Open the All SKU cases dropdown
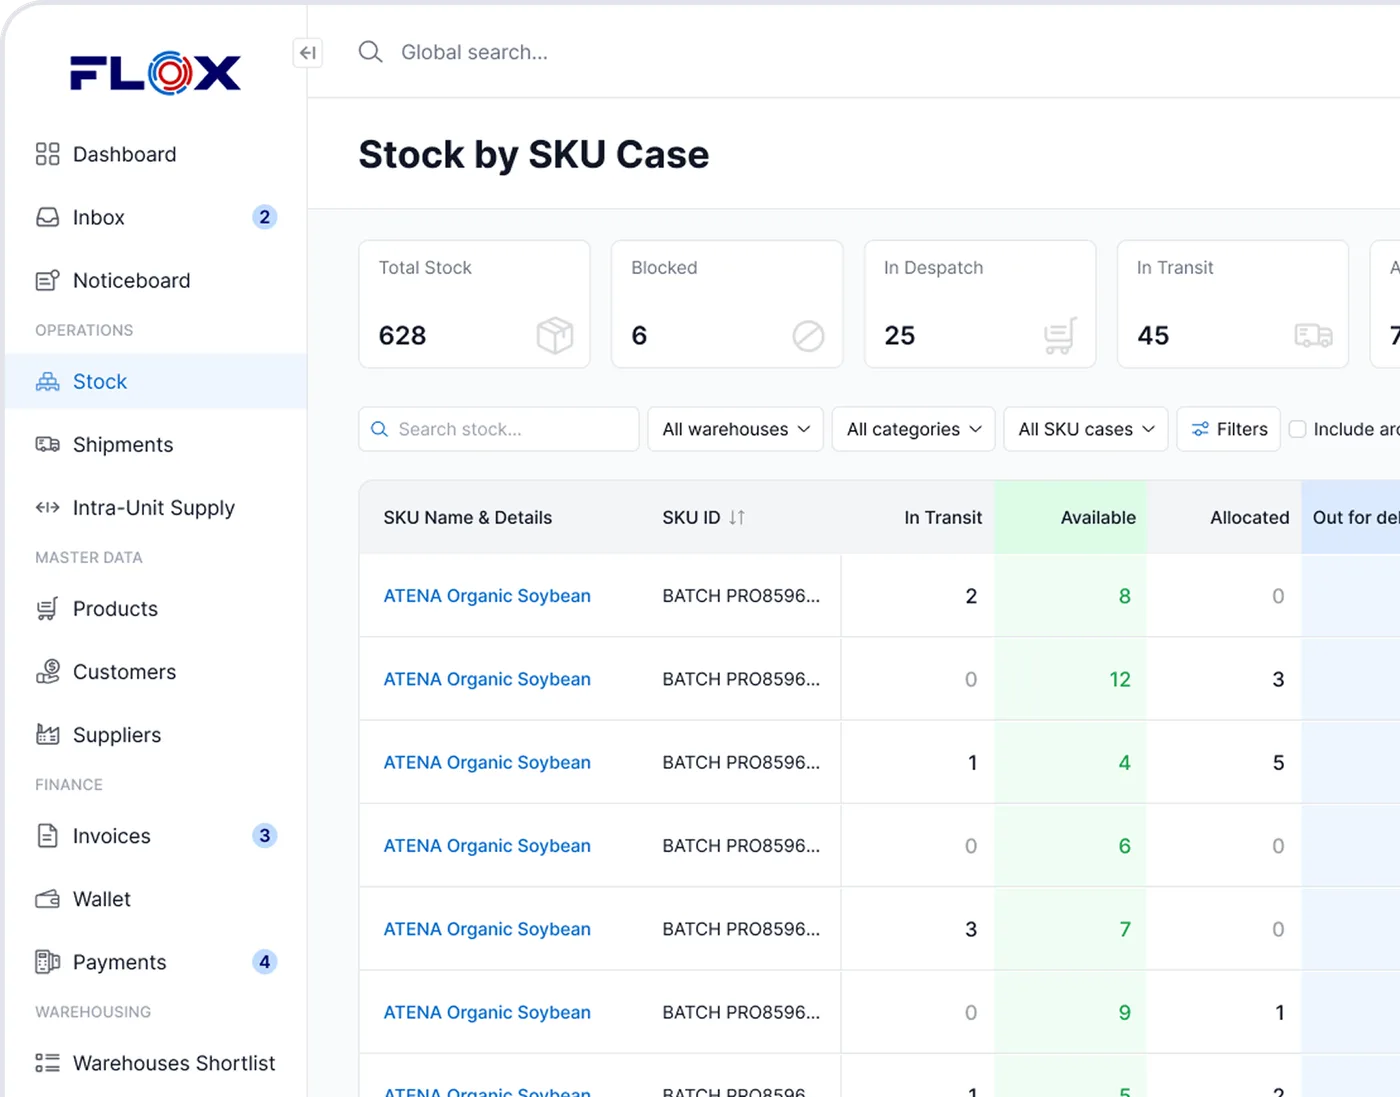 click(1085, 429)
